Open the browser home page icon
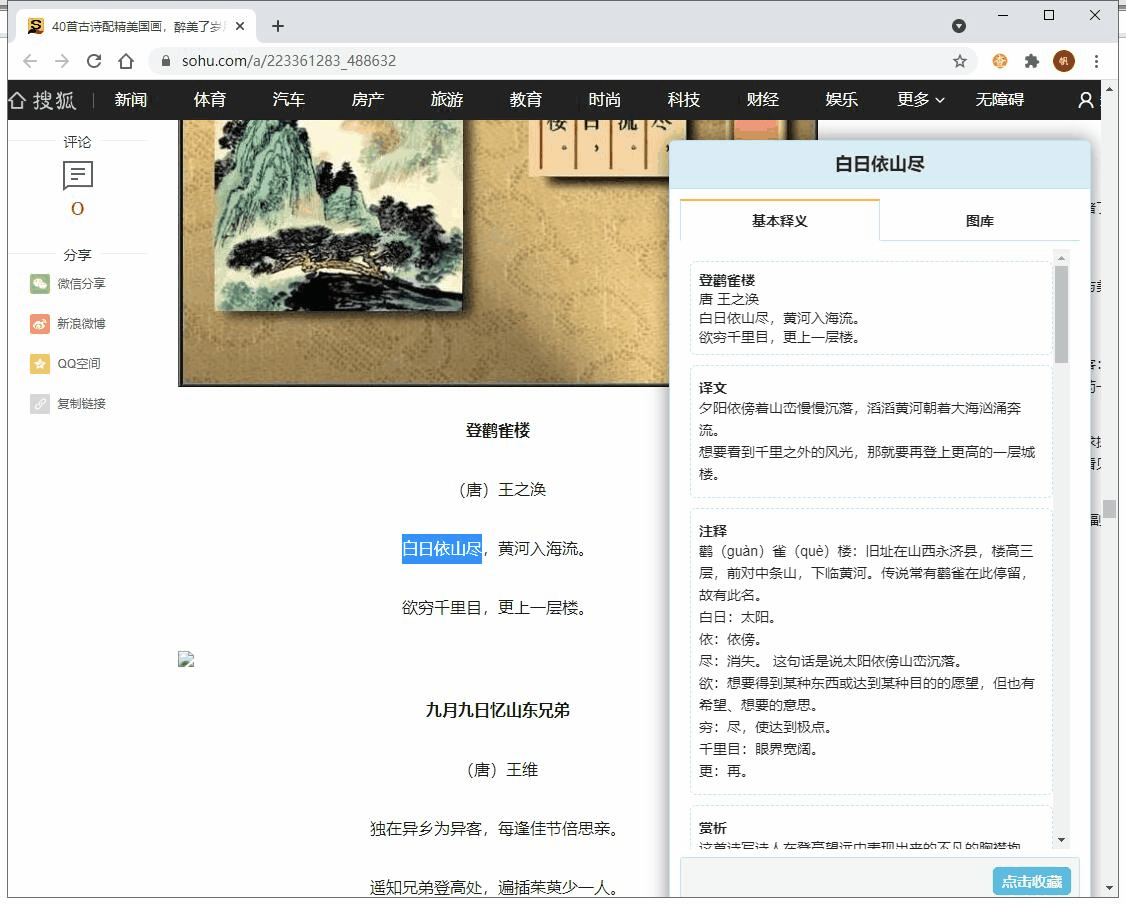 [126, 61]
